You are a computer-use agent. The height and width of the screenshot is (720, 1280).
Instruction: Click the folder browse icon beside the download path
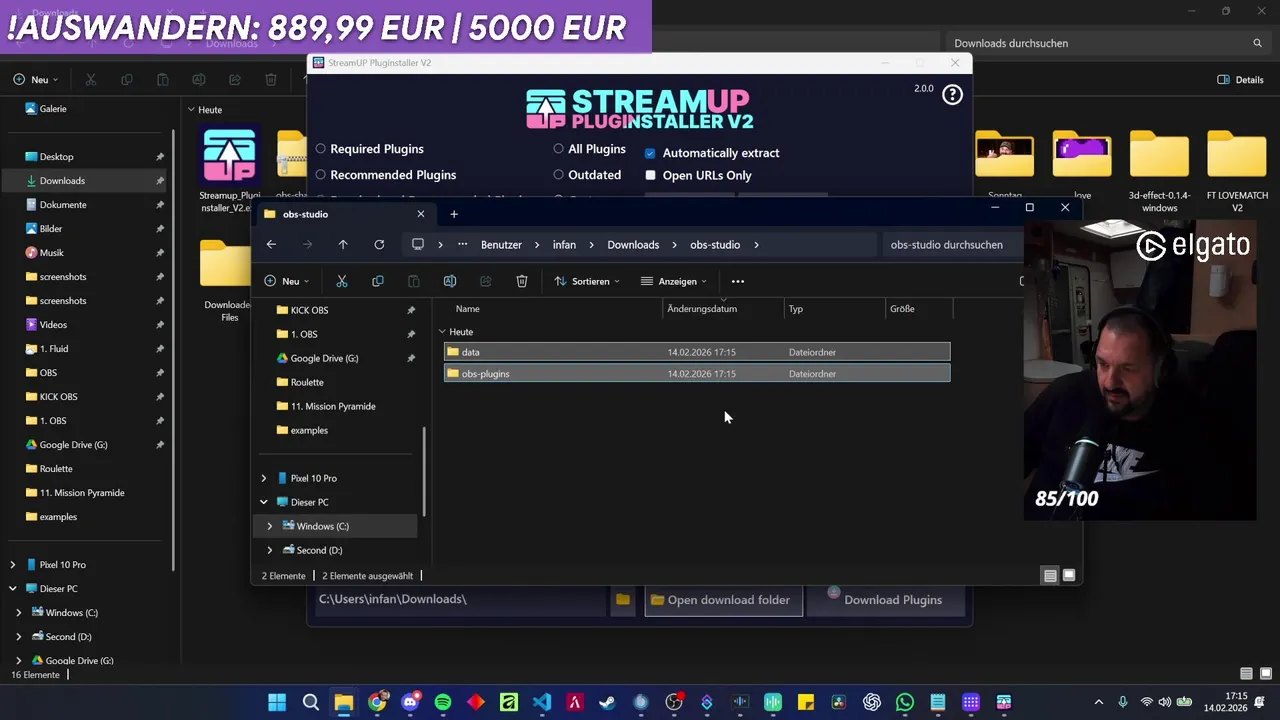tap(623, 600)
